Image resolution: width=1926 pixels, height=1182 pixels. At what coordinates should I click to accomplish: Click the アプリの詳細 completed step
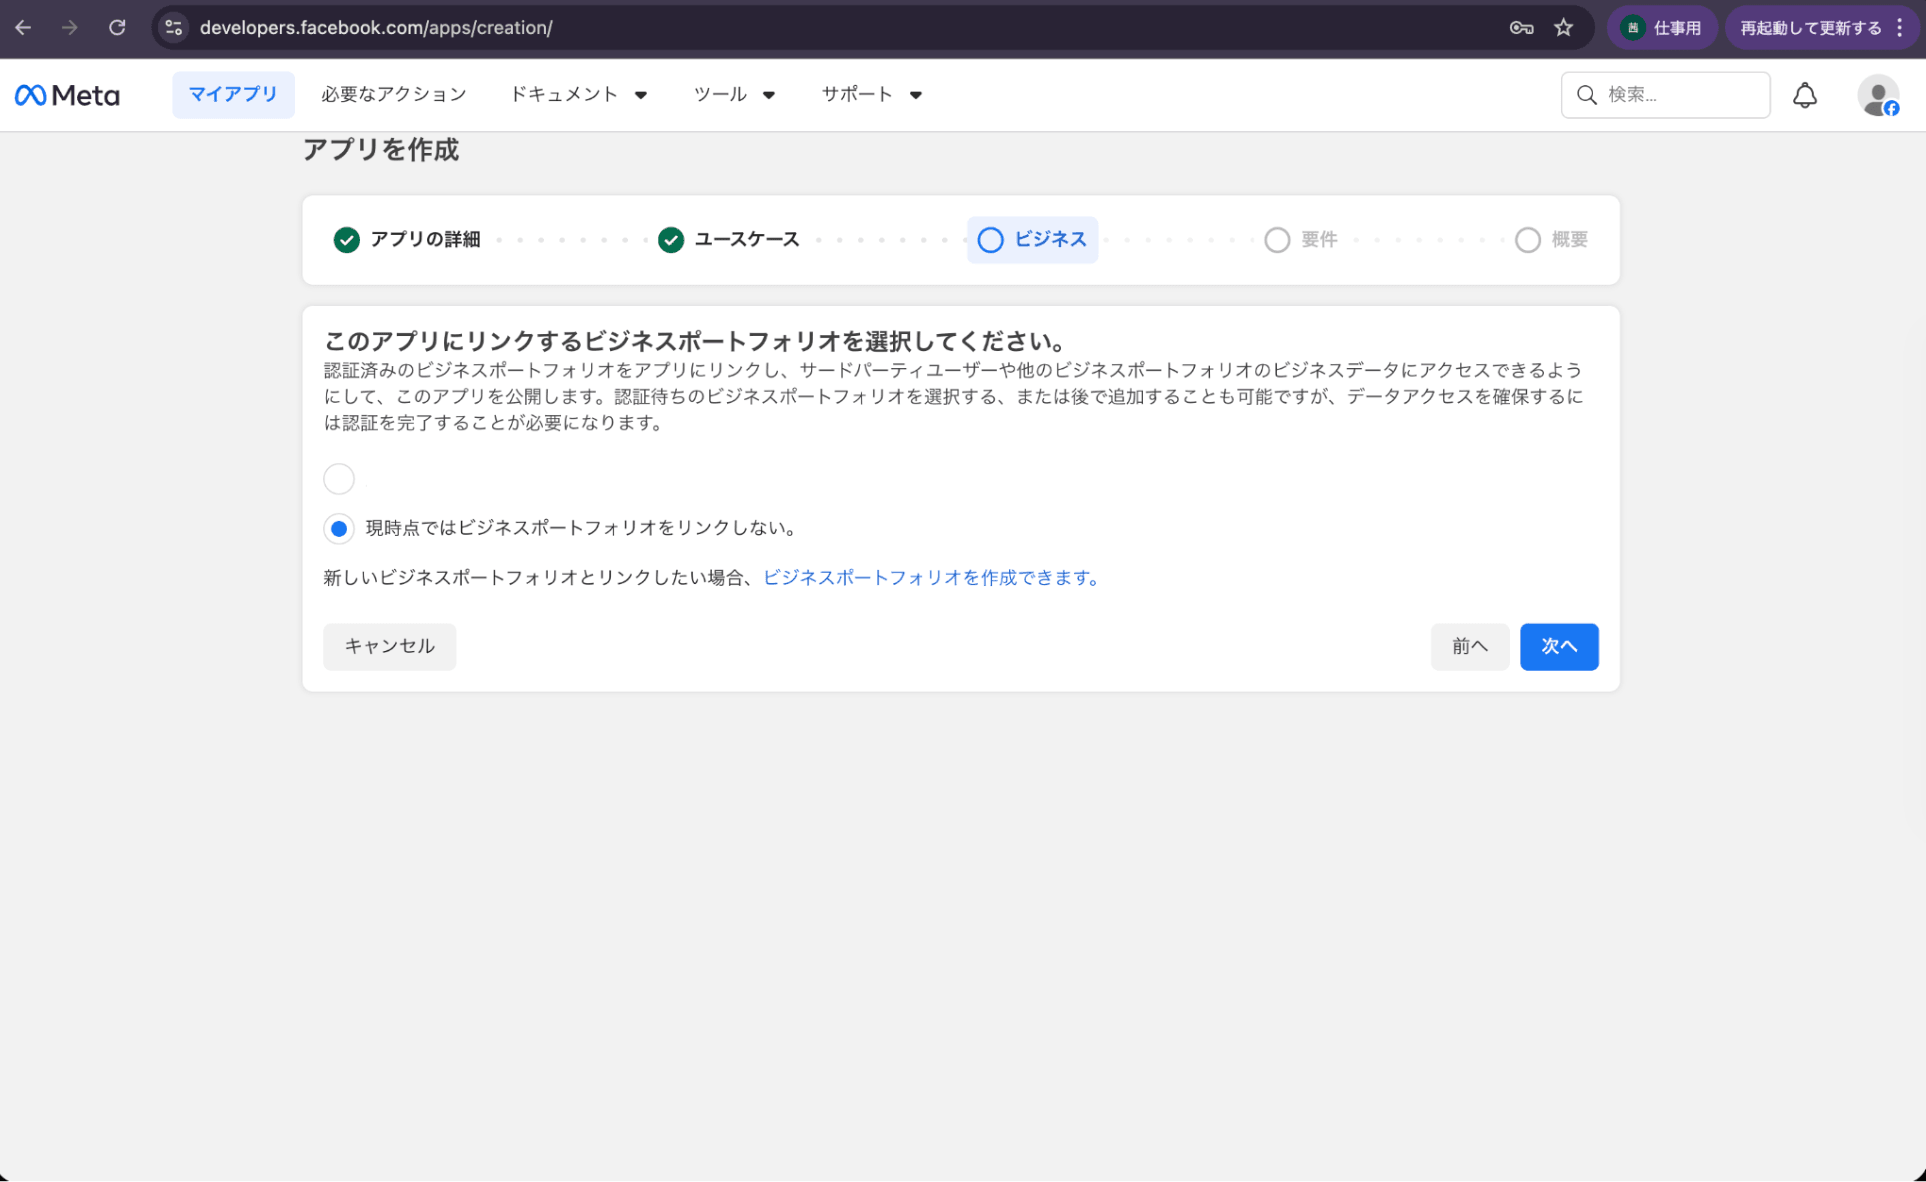(x=407, y=240)
